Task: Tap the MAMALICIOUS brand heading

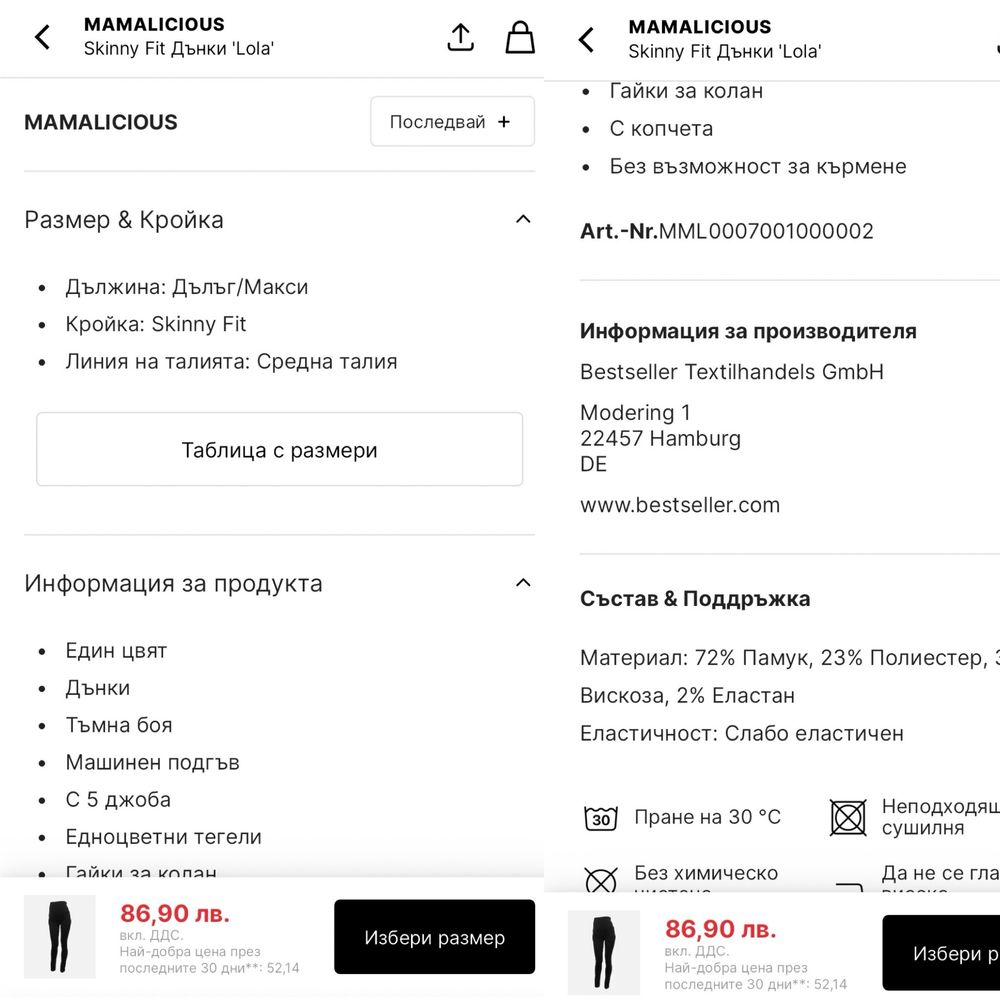Action: coord(101,122)
